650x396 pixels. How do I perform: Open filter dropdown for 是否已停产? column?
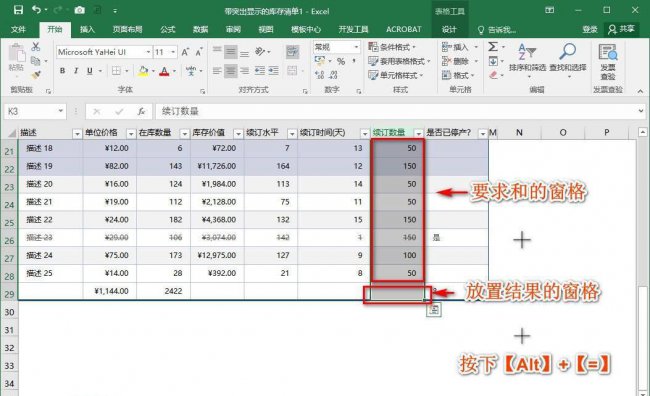point(483,134)
